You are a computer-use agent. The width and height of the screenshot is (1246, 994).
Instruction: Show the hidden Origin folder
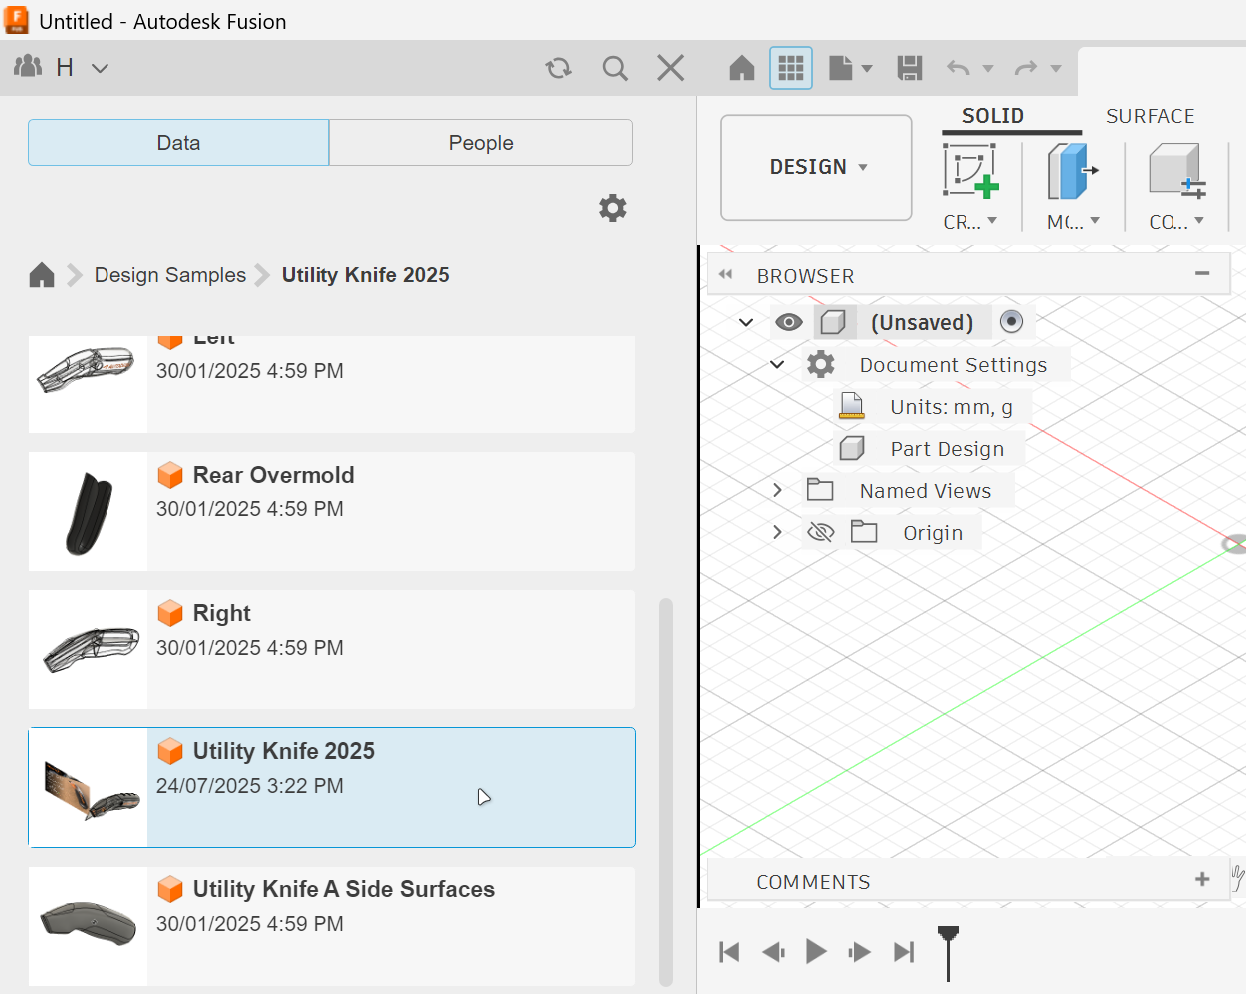tap(820, 532)
